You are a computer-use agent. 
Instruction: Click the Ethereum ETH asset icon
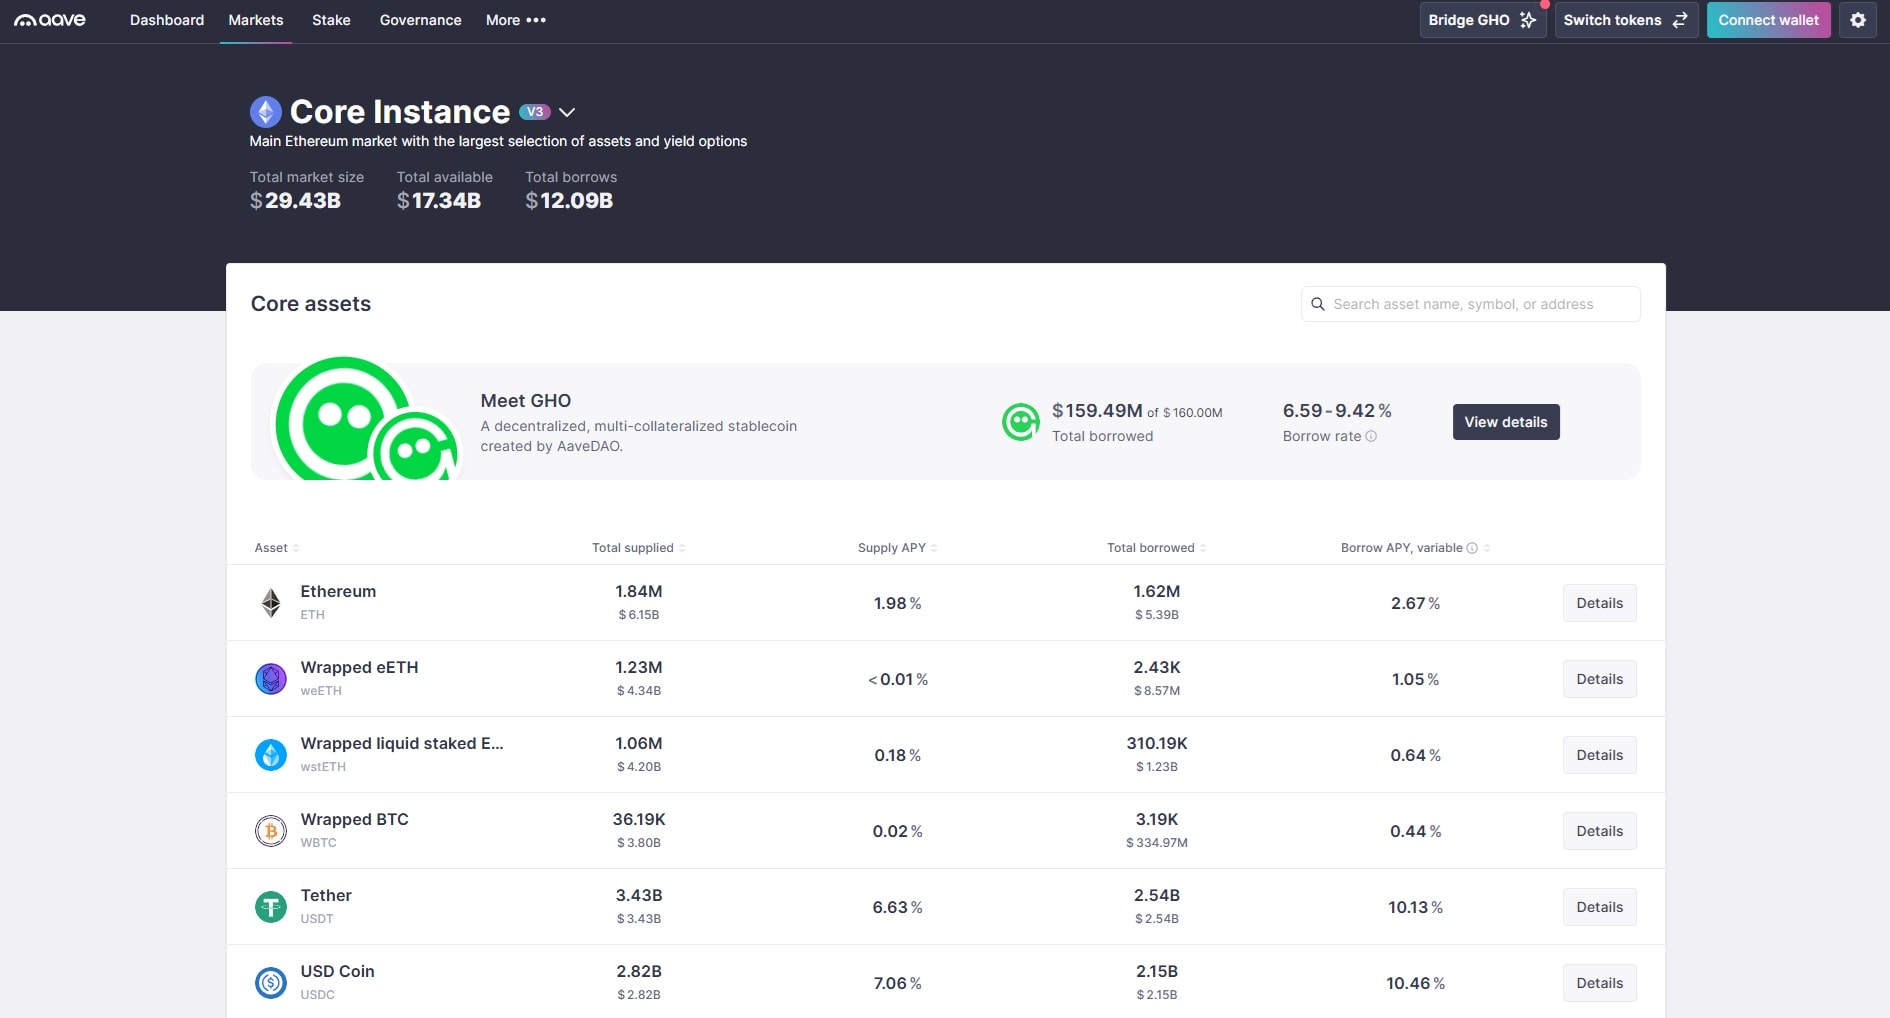pyautogui.click(x=271, y=603)
